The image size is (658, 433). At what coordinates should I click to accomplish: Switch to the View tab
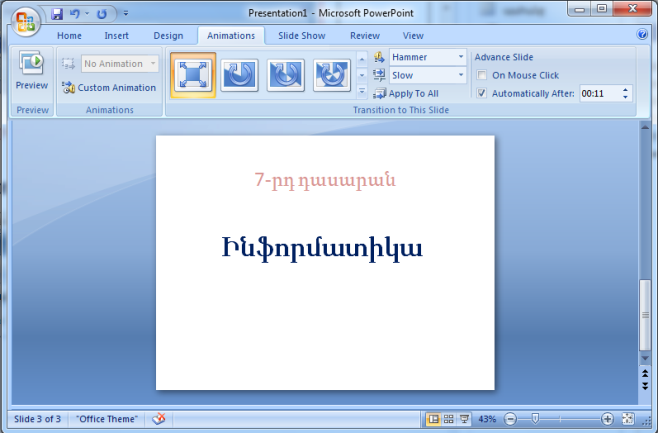click(413, 36)
